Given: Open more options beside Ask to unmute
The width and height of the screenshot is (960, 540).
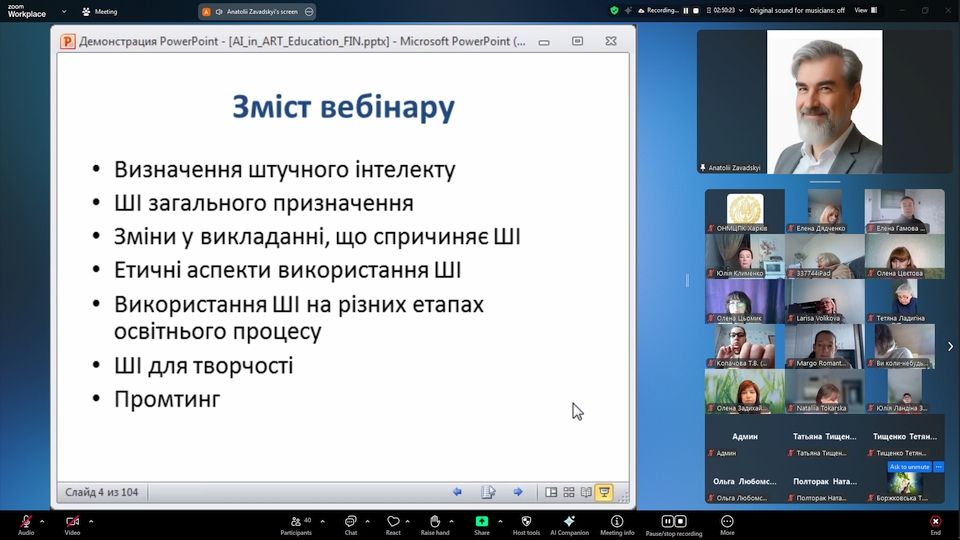Looking at the screenshot, I should [x=939, y=467].
